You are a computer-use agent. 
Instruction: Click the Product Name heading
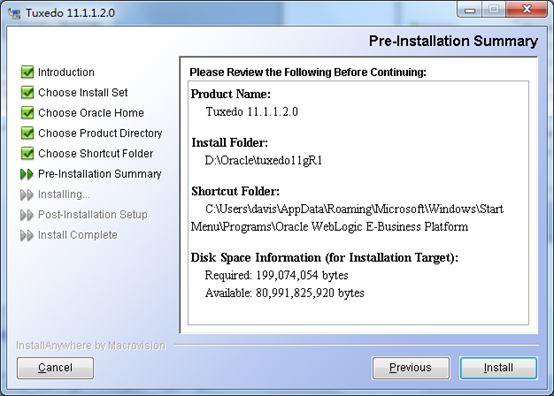[231, 94]
